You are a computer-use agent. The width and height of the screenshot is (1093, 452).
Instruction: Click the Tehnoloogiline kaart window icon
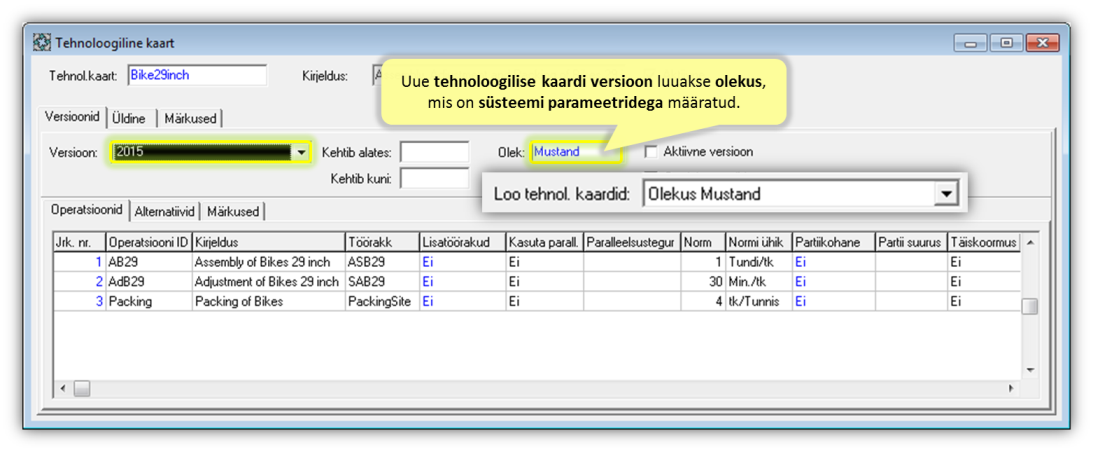(43, 44)
